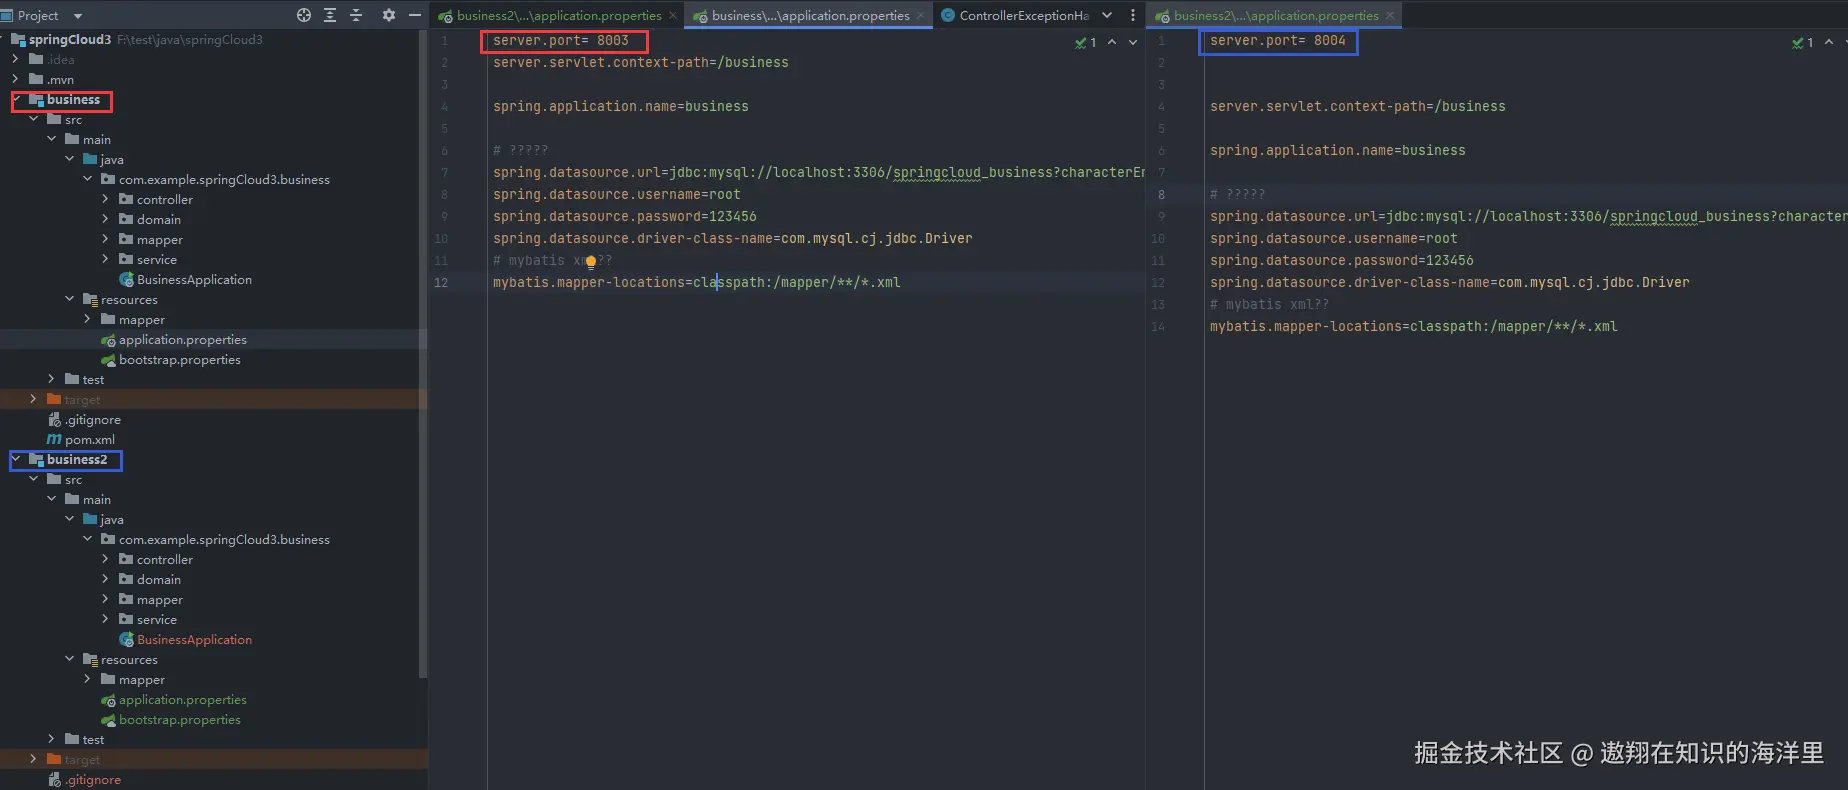Collapse the business module node
This screenshot has height=790, width=1848.
click(17, 99)
